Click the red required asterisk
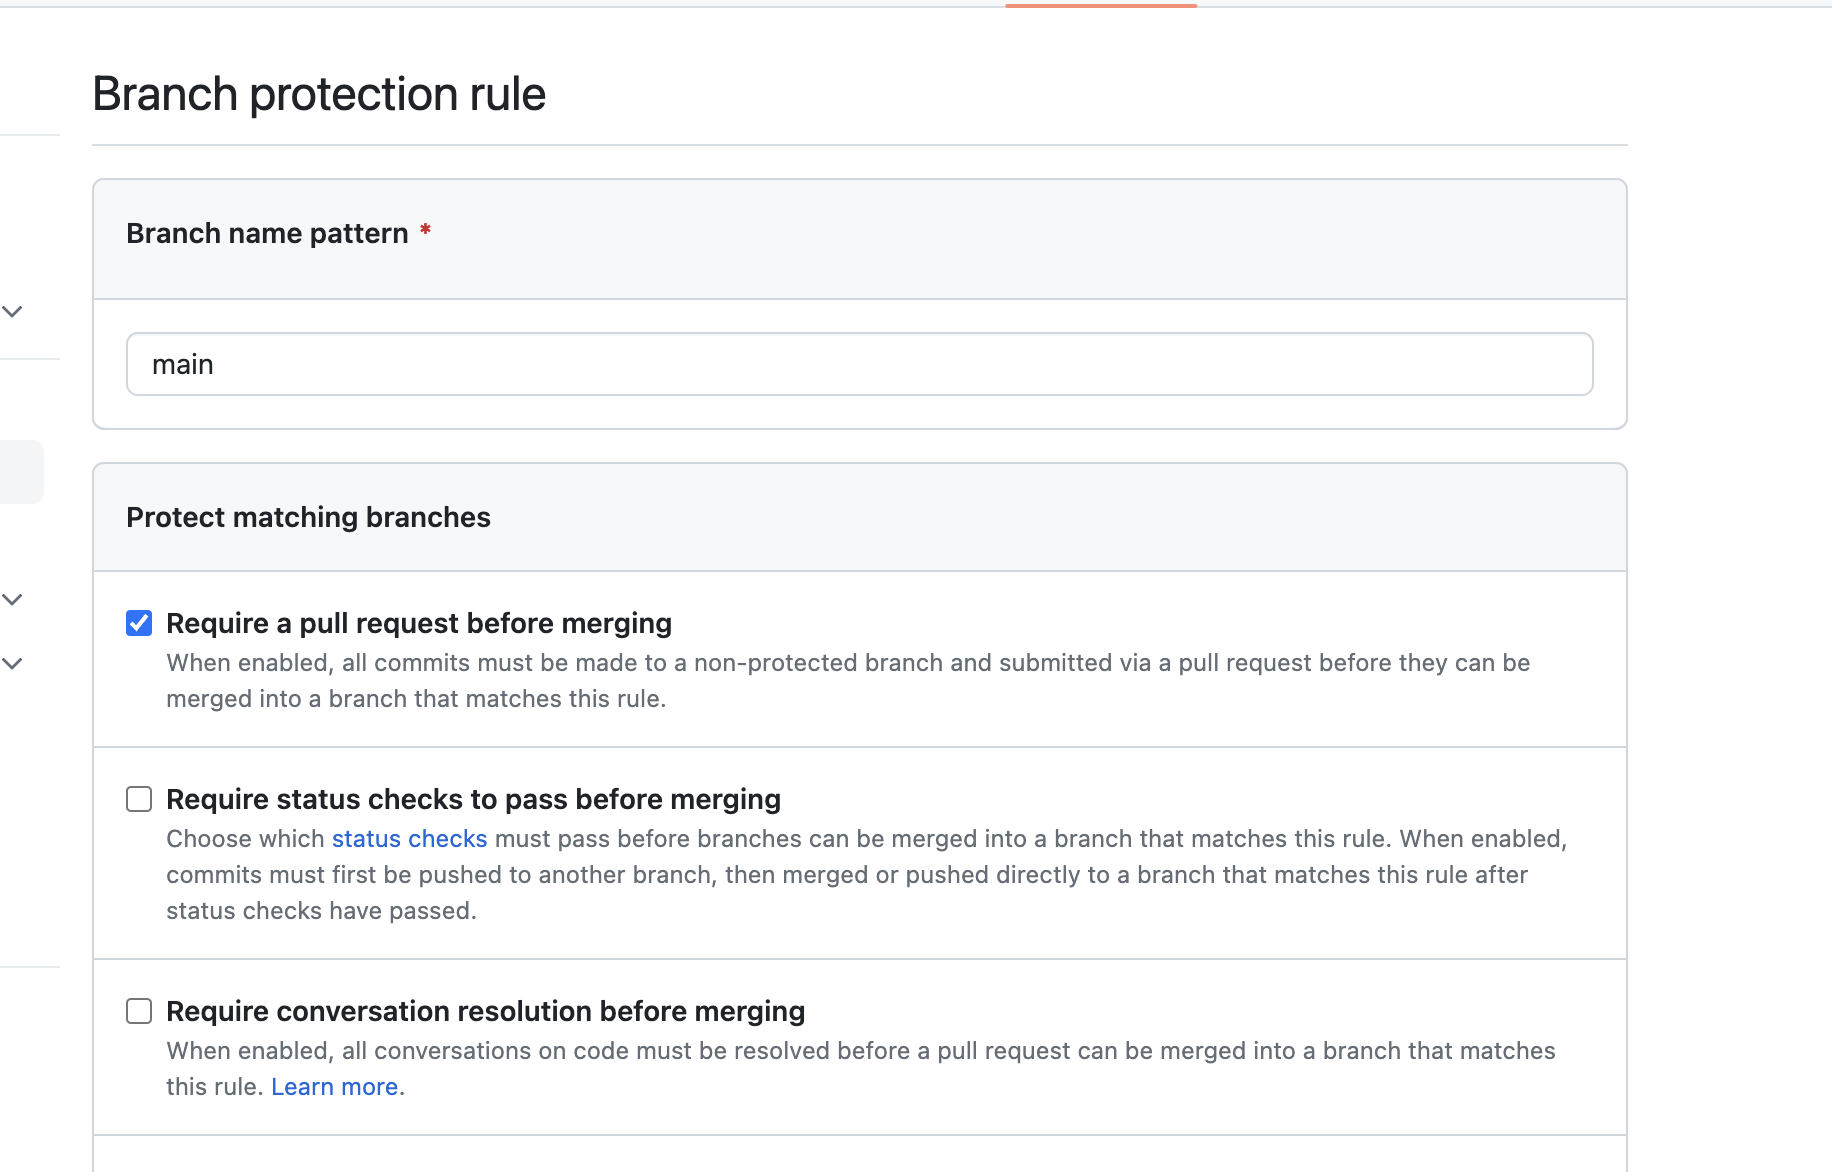The height and width of the screenshot is (1172, 1832). (x=425, y=231)
